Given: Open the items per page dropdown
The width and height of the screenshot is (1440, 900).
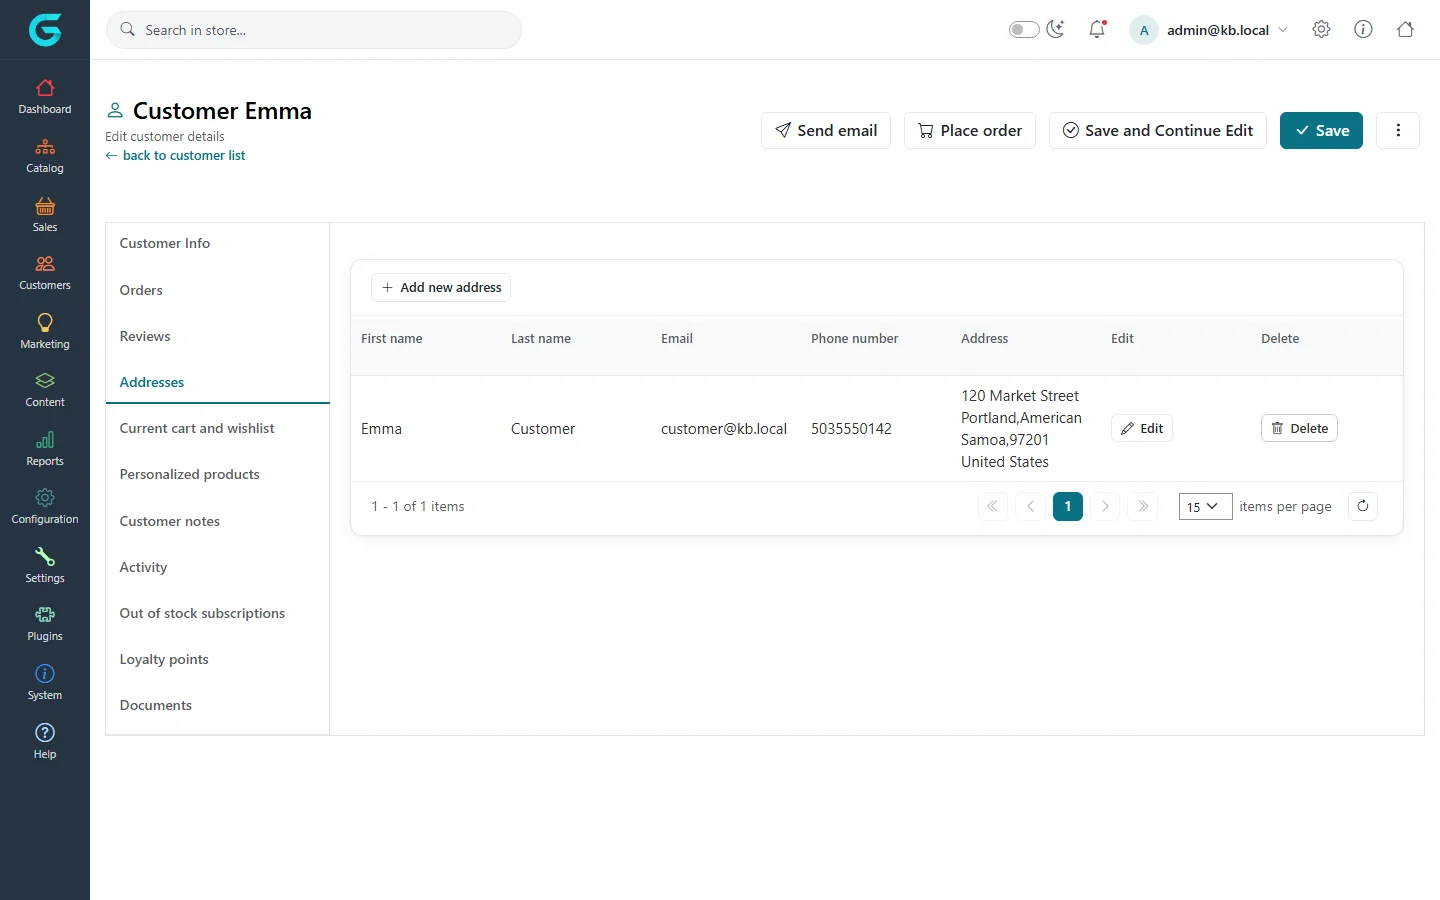Looking at the screenshot, I should pos(1205,506).
